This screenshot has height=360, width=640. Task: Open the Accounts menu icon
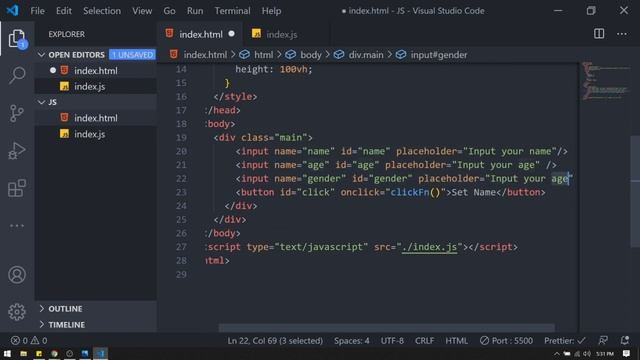pos(17,275)
